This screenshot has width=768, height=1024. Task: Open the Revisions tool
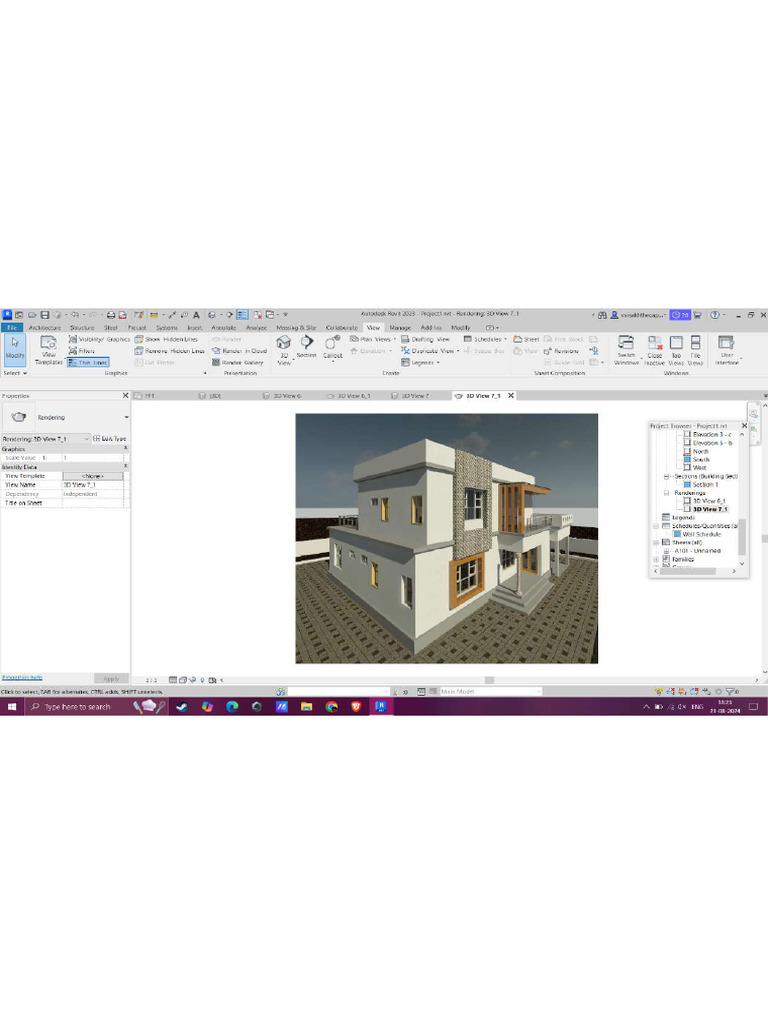coord(561,351)
